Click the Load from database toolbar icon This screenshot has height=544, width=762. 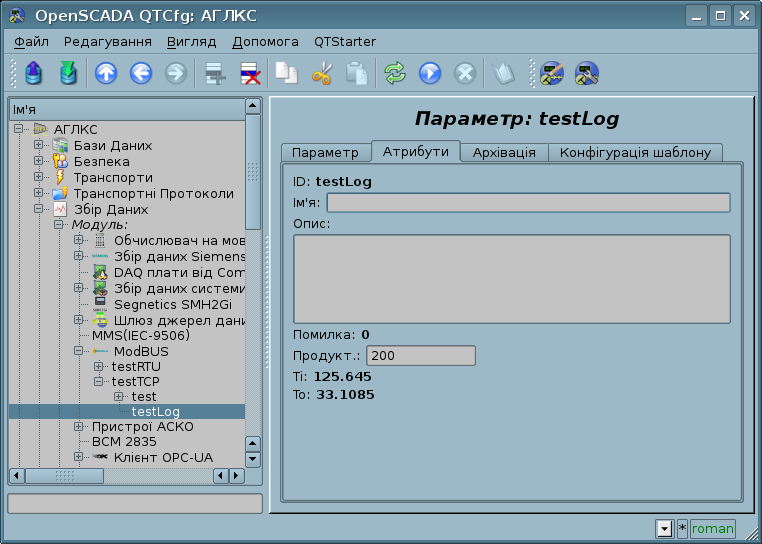point(34,73)
